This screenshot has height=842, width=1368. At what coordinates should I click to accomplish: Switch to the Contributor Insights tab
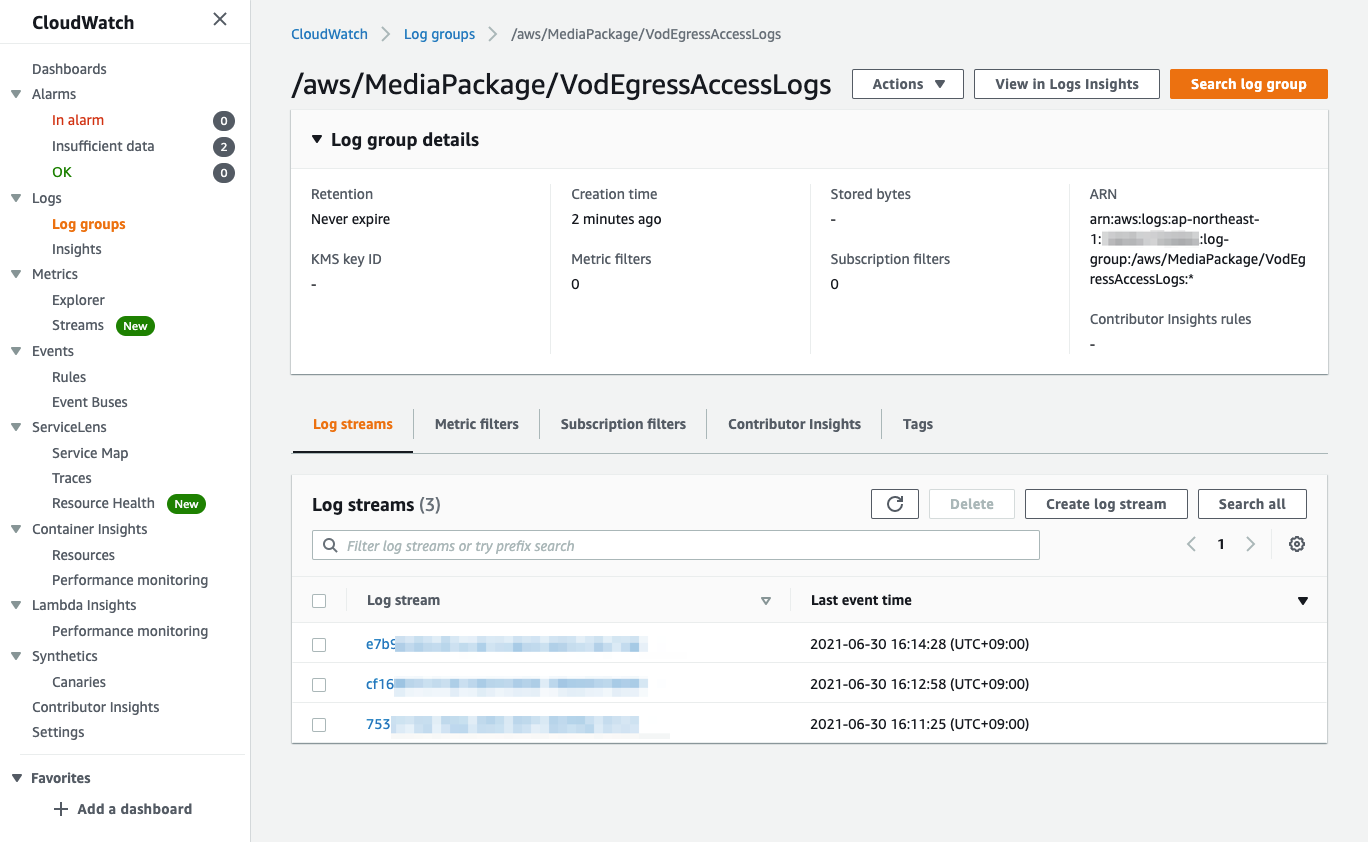(794, 424)
